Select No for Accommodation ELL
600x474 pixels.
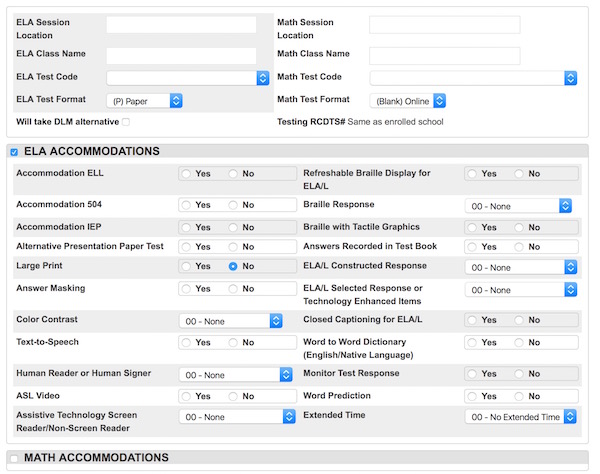[x=233, y=174]
